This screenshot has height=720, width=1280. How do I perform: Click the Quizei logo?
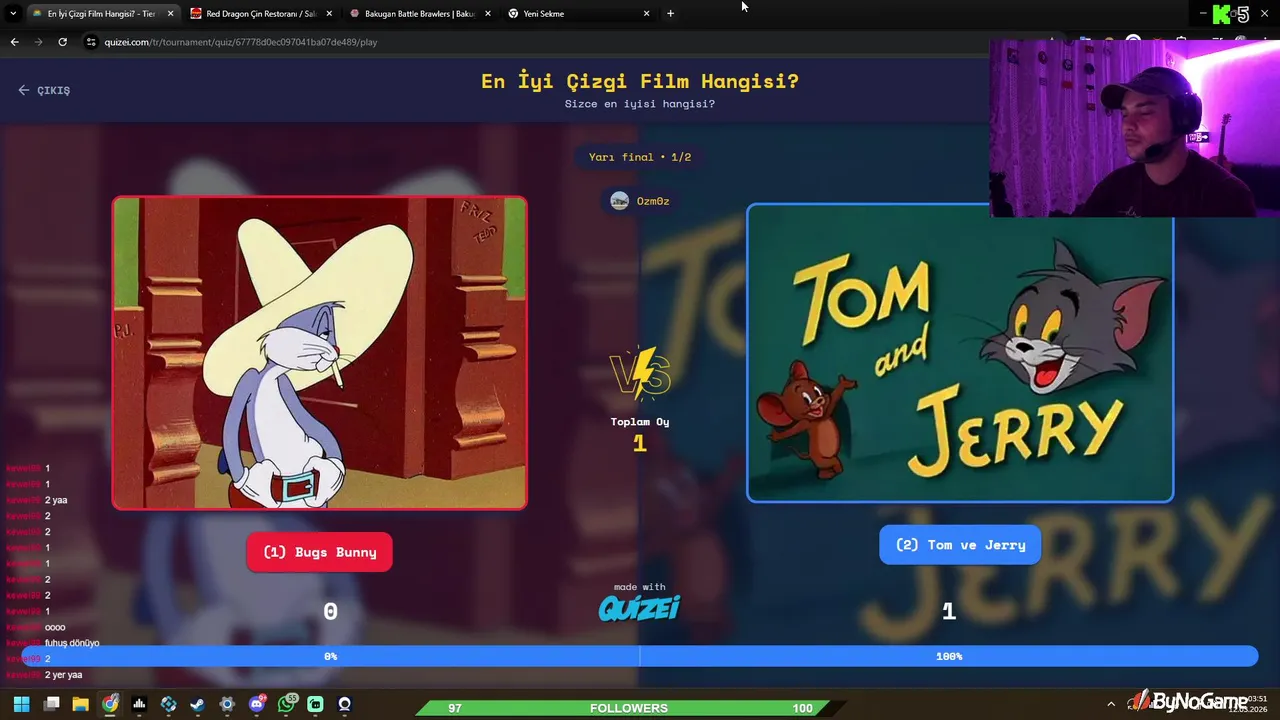click(639, 607)
